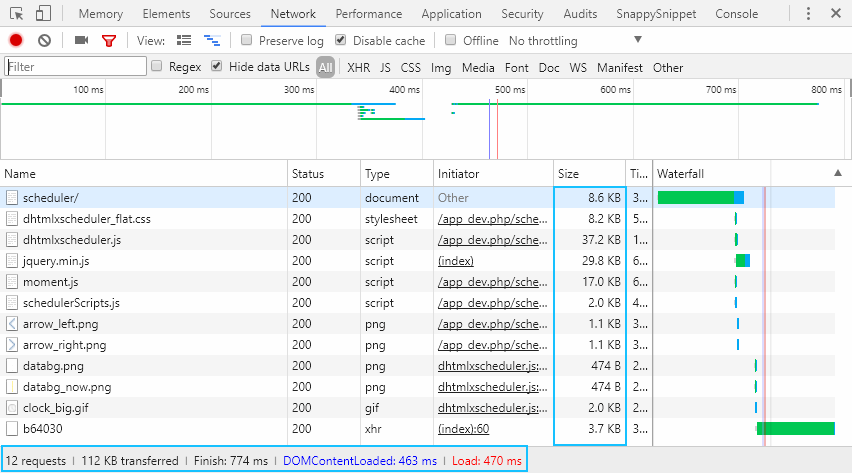Open the (index) initiator link for jquery.min.js

[456, 261]
